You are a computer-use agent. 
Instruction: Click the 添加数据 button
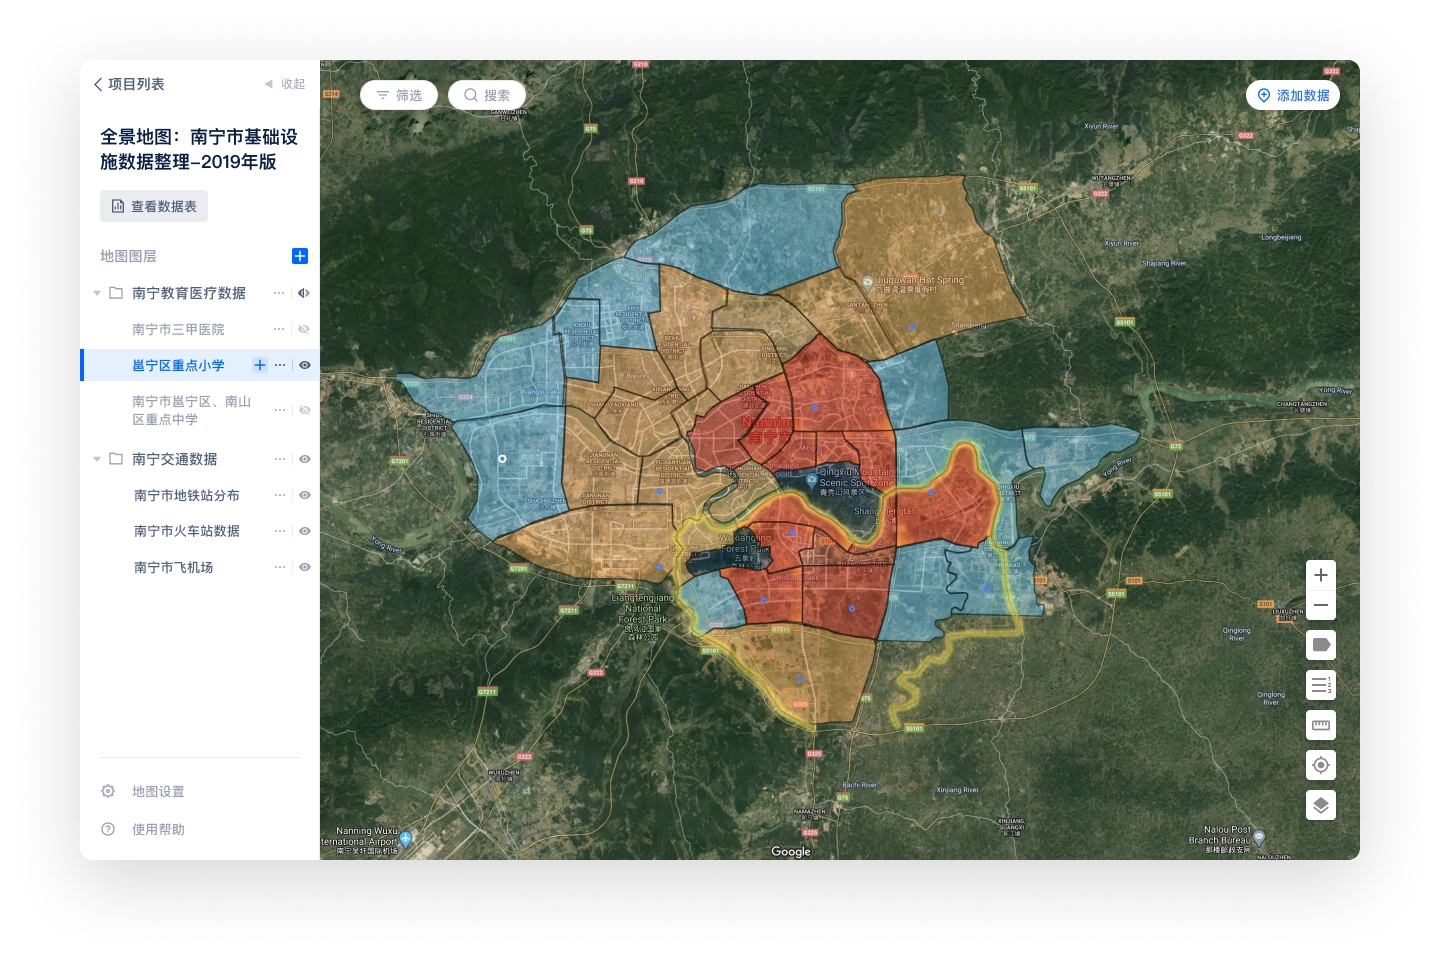pyautogui.click(x=1292, y=95)
